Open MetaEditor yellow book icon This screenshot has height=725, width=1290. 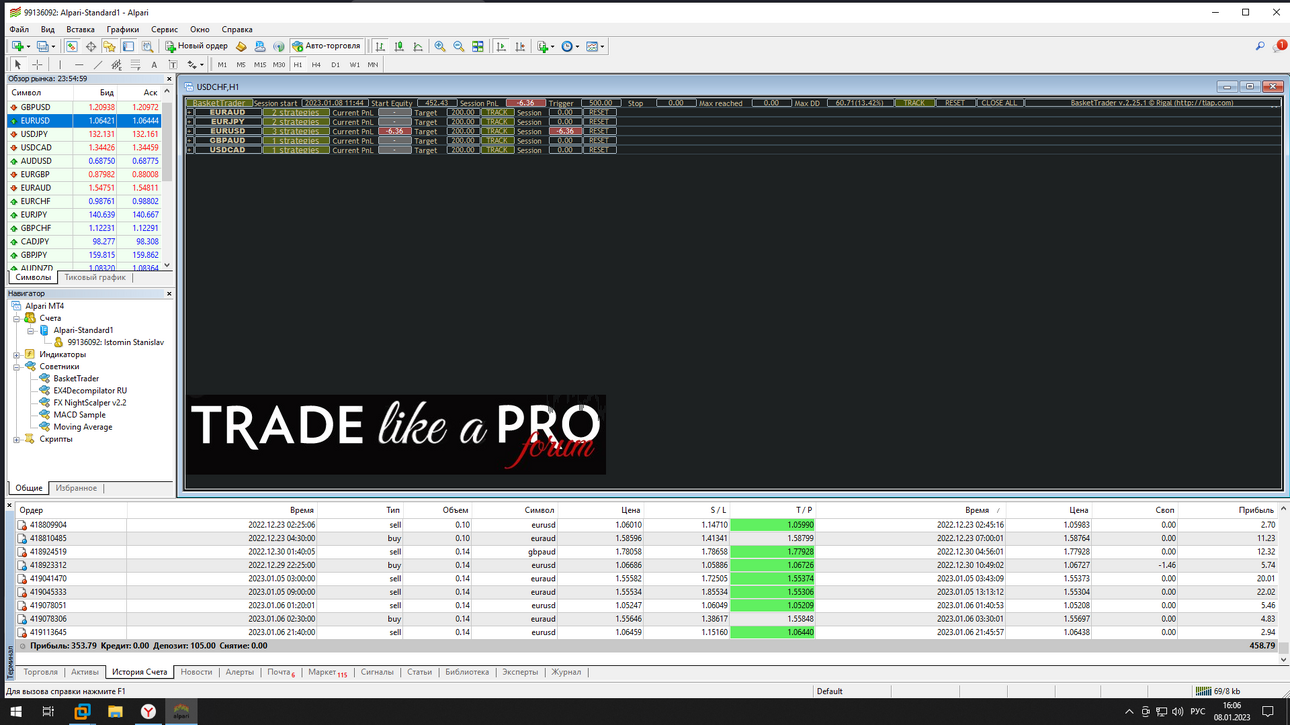point(241,46)
